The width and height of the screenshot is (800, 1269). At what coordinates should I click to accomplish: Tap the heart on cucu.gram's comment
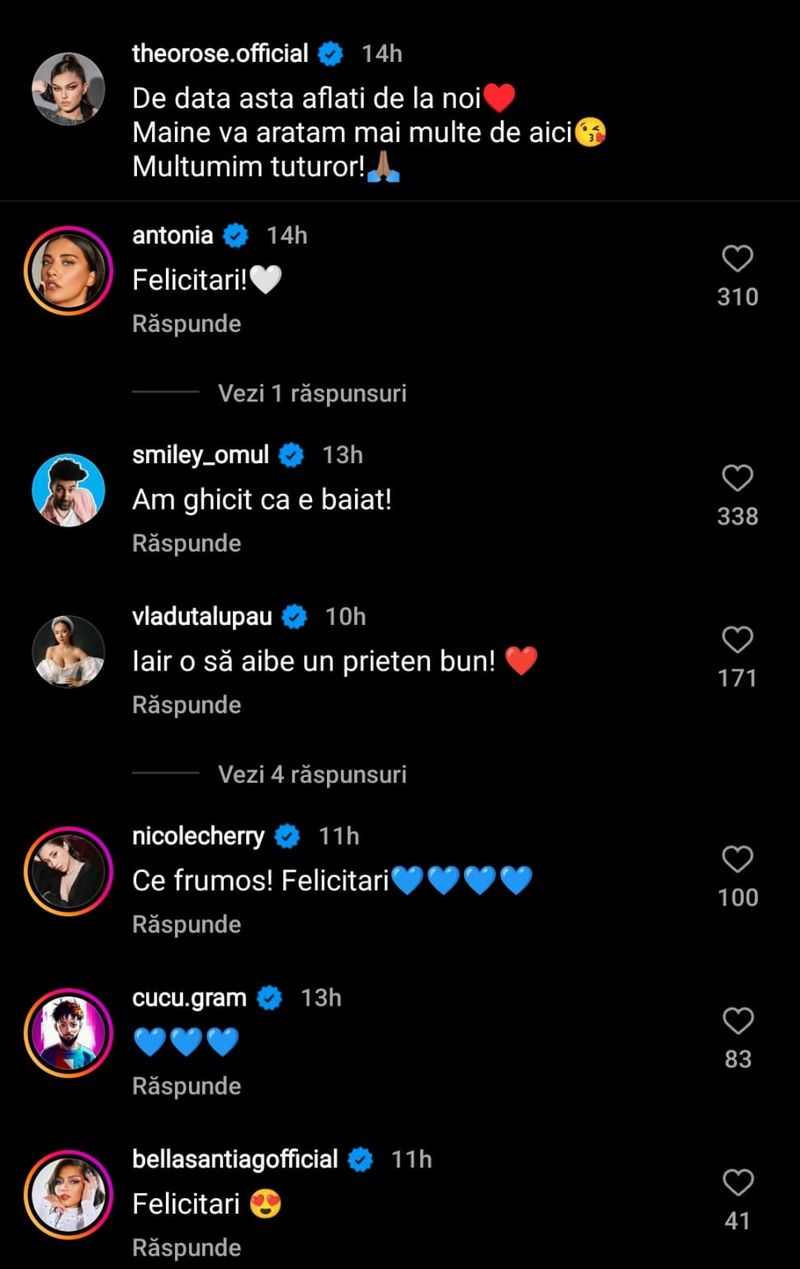tap(738, 1021)
